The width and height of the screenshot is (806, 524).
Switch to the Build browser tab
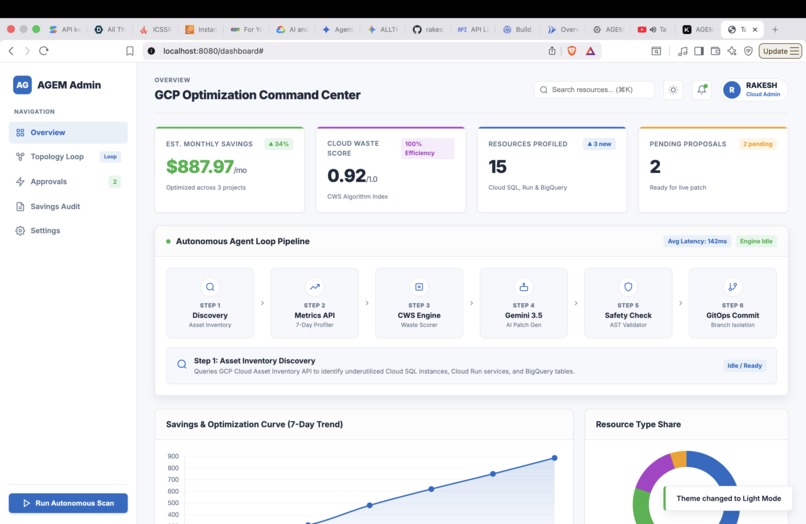(x=518, y=29)
